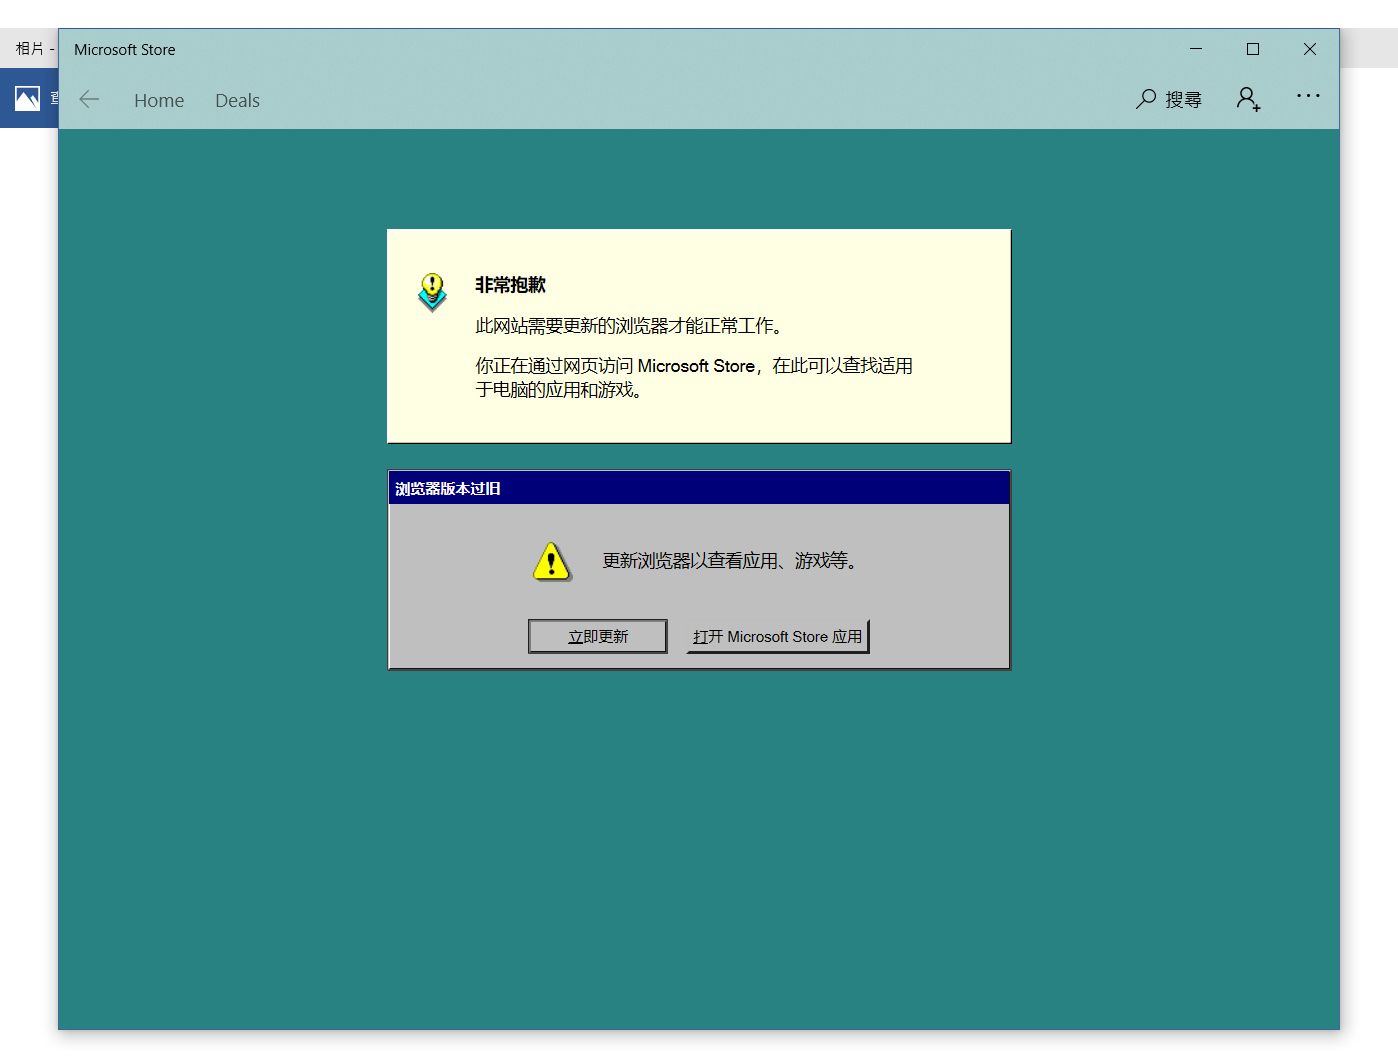Image resolution: width=1398 pixels, height=1058 pixels.
Task: Click the 浏览器版本过旧 dialog title bar
Action: pos(699,488)
